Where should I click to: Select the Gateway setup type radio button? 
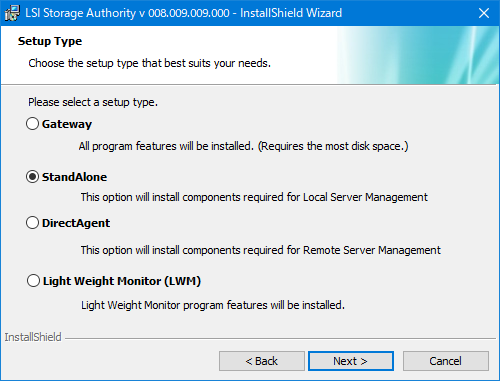(32, 124)
